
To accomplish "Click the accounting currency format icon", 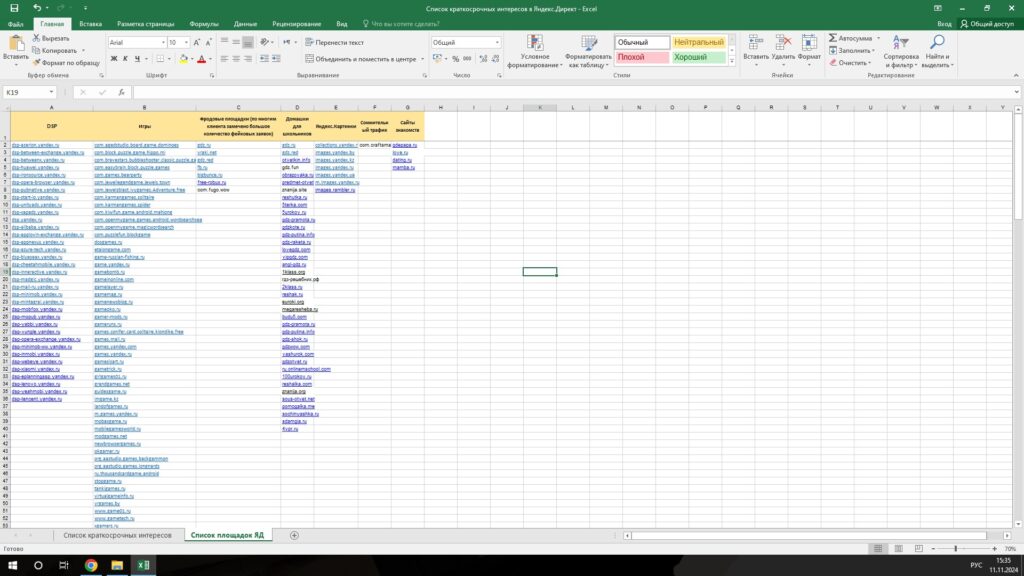I will click(x=438, y=59).
